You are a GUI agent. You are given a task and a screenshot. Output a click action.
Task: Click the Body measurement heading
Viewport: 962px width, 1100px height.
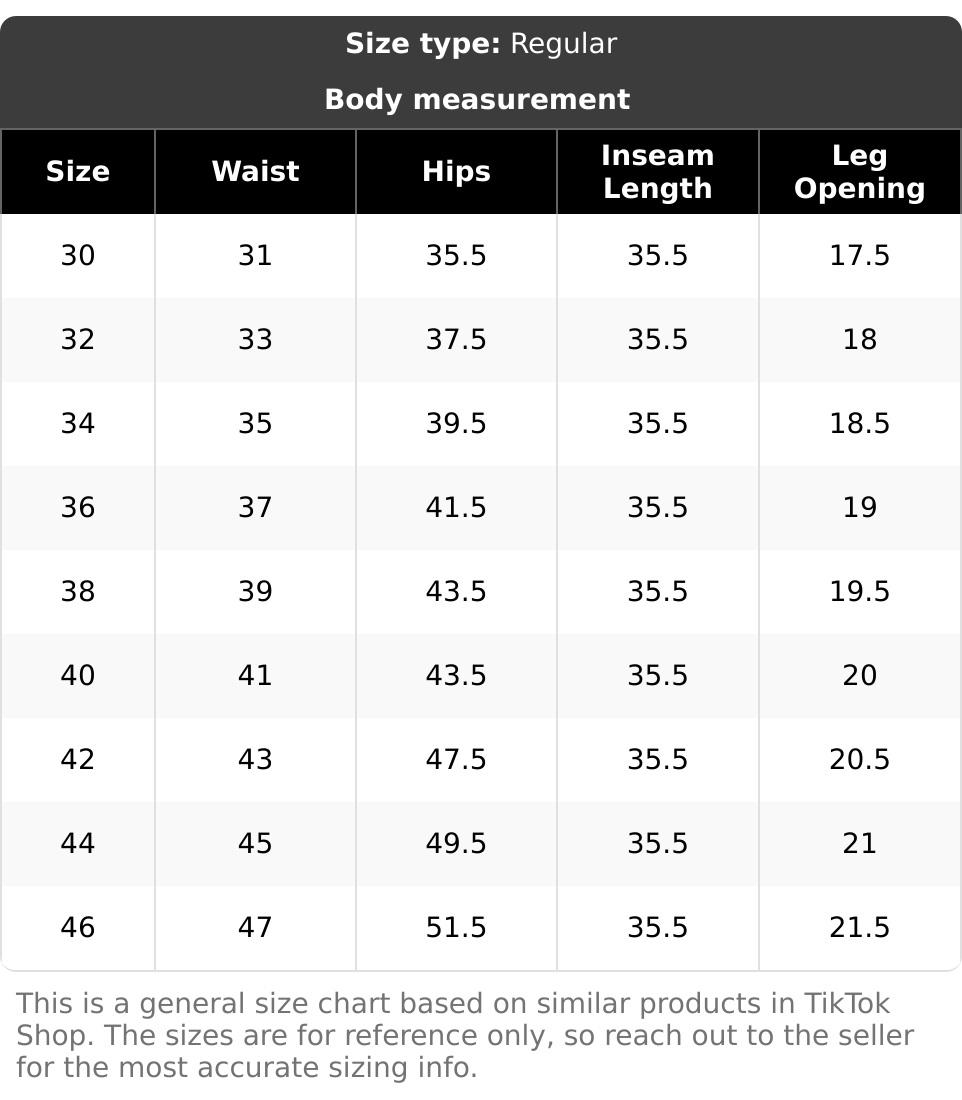point(477,100)
